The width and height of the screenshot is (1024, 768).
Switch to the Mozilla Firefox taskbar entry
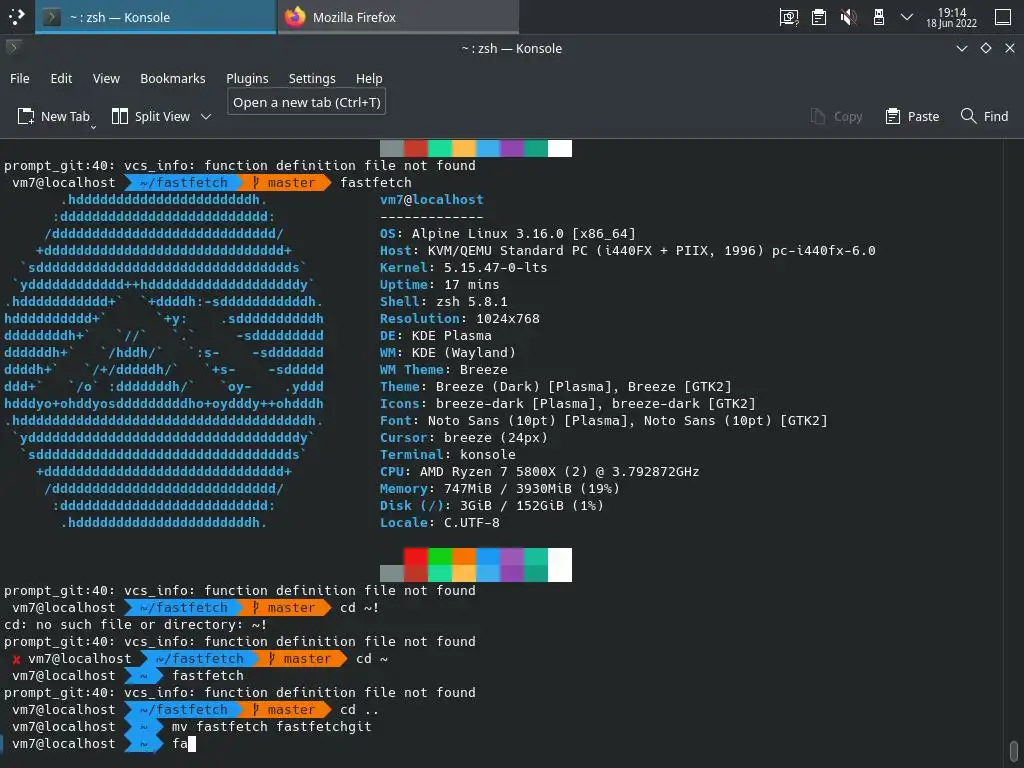pyautogui.click(x=398, y=17)
